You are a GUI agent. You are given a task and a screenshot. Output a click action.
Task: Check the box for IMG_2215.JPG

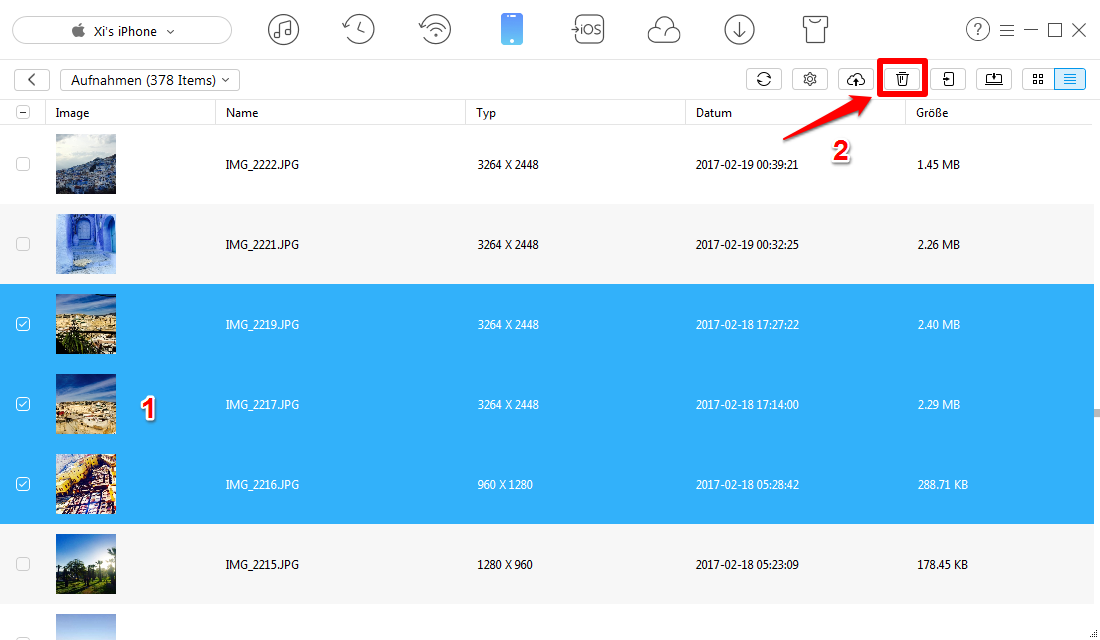(23, 564)
